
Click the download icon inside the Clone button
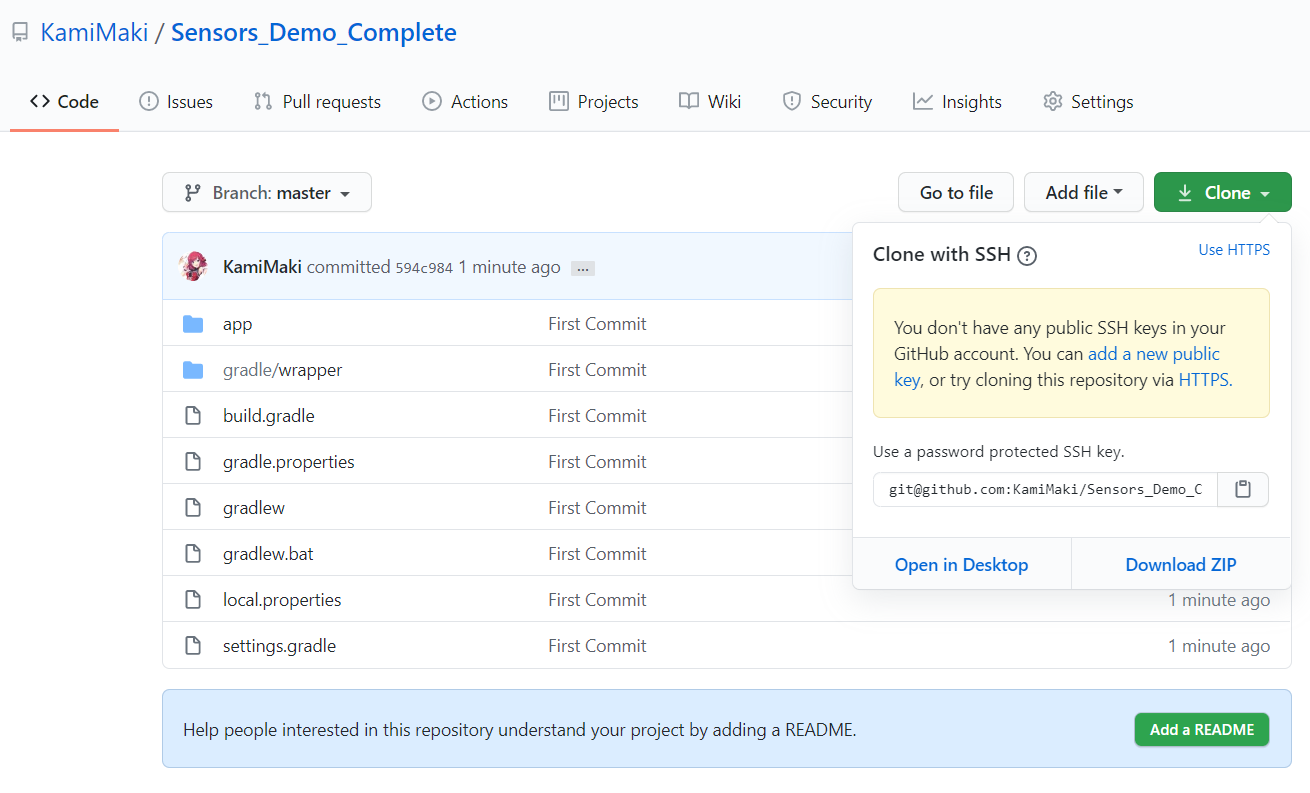[1185, 191]
